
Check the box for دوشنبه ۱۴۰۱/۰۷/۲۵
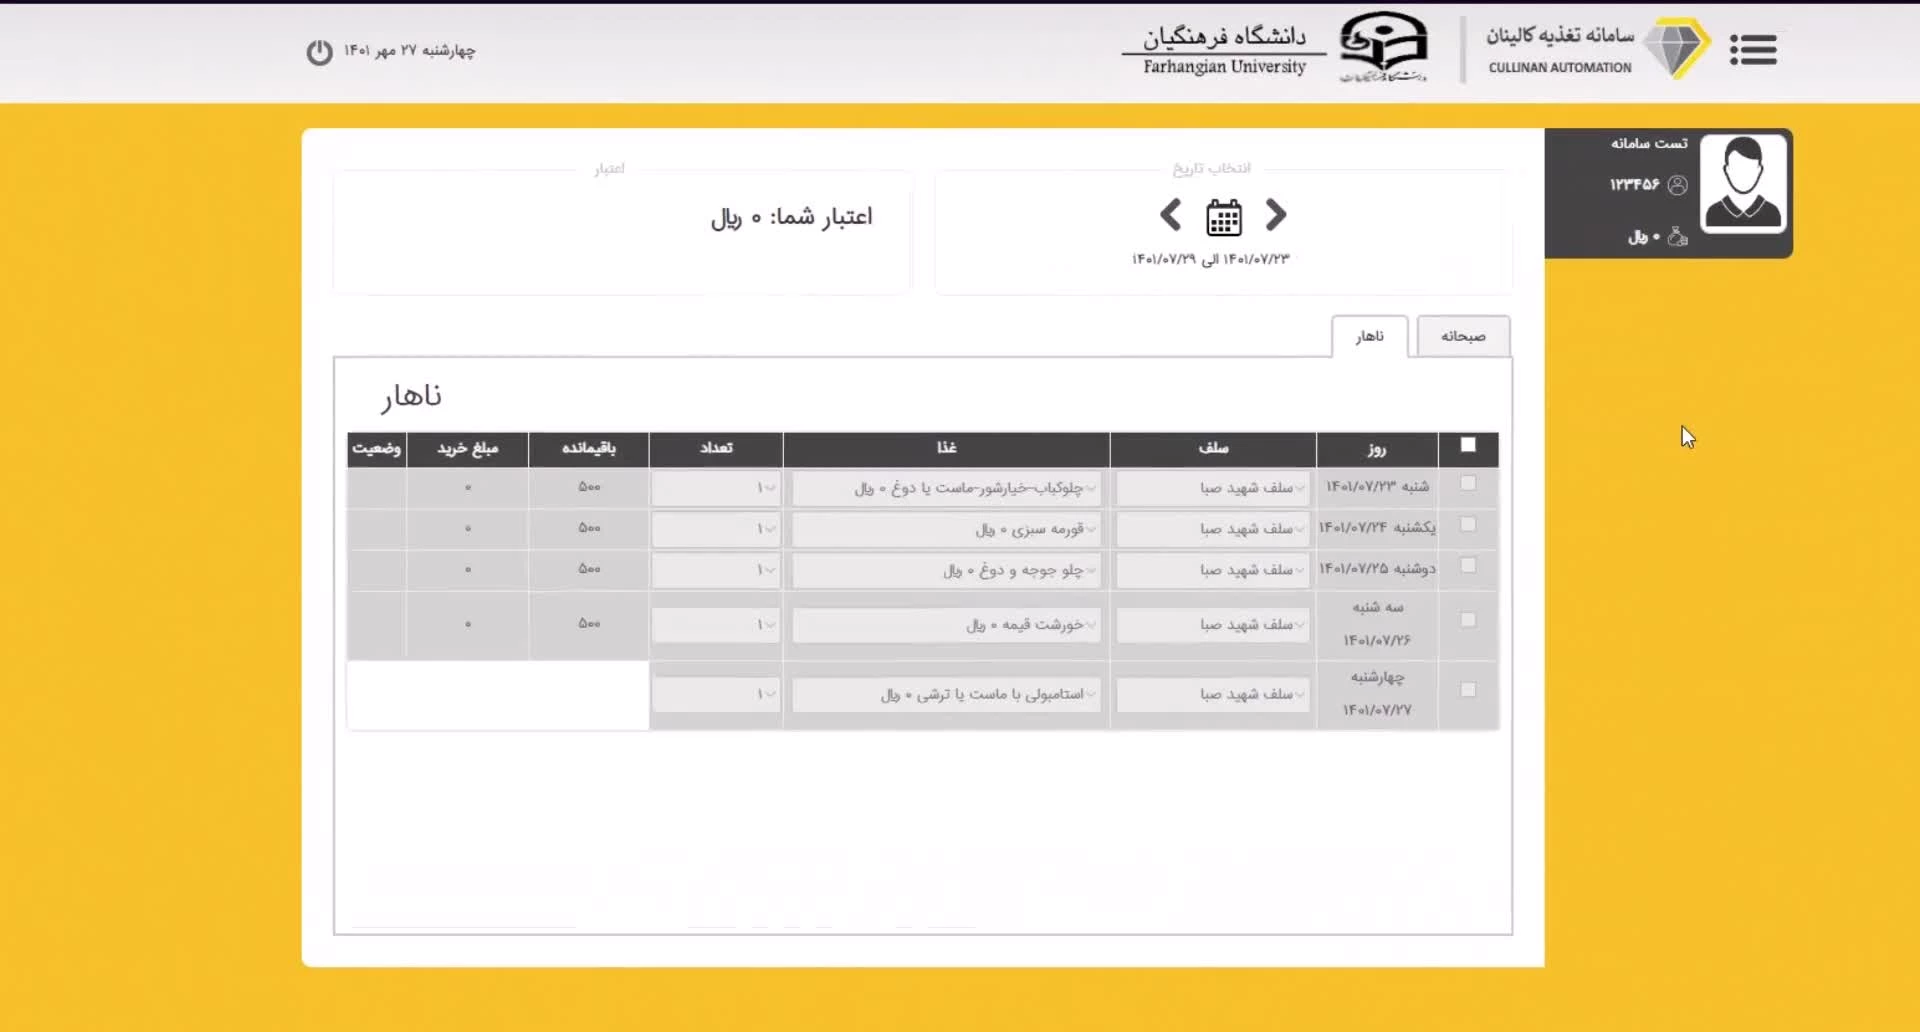[1468, 566]
